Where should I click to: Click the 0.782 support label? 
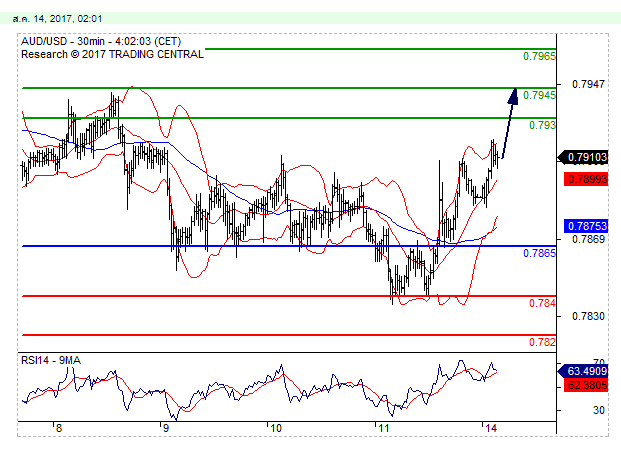(542, 342)
